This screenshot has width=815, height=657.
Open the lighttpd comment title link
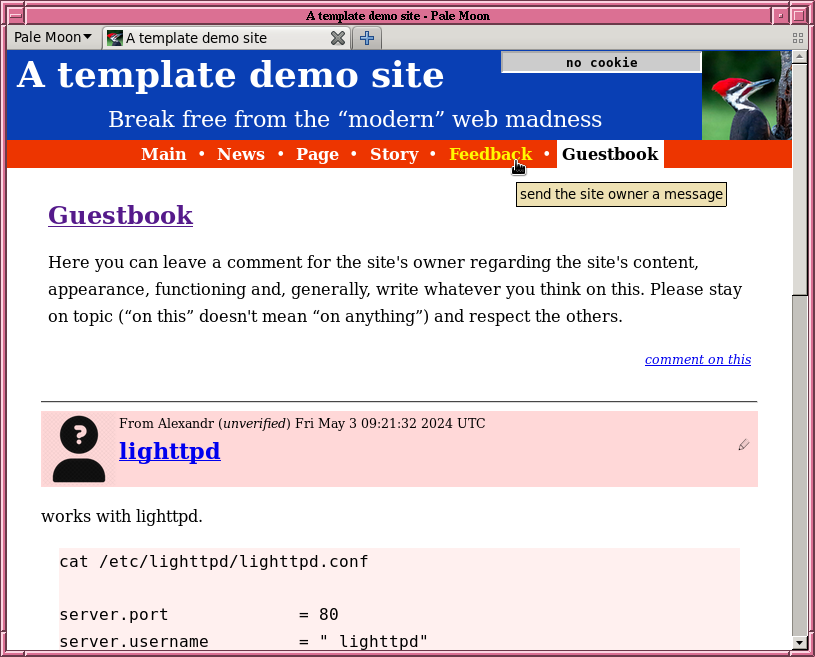coord(169,451)
